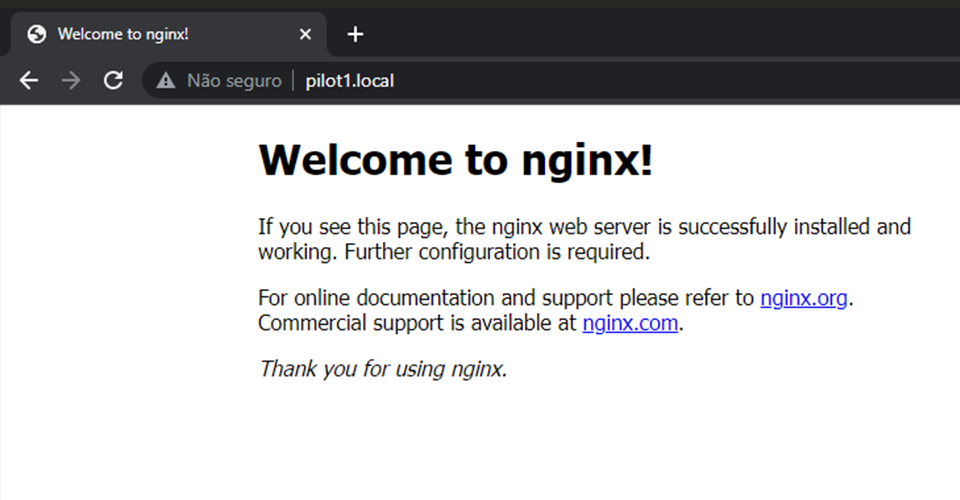This screenshot has height=500, width=960.
Task: Open a new tab with the plus button
Action: coord(355,35)
